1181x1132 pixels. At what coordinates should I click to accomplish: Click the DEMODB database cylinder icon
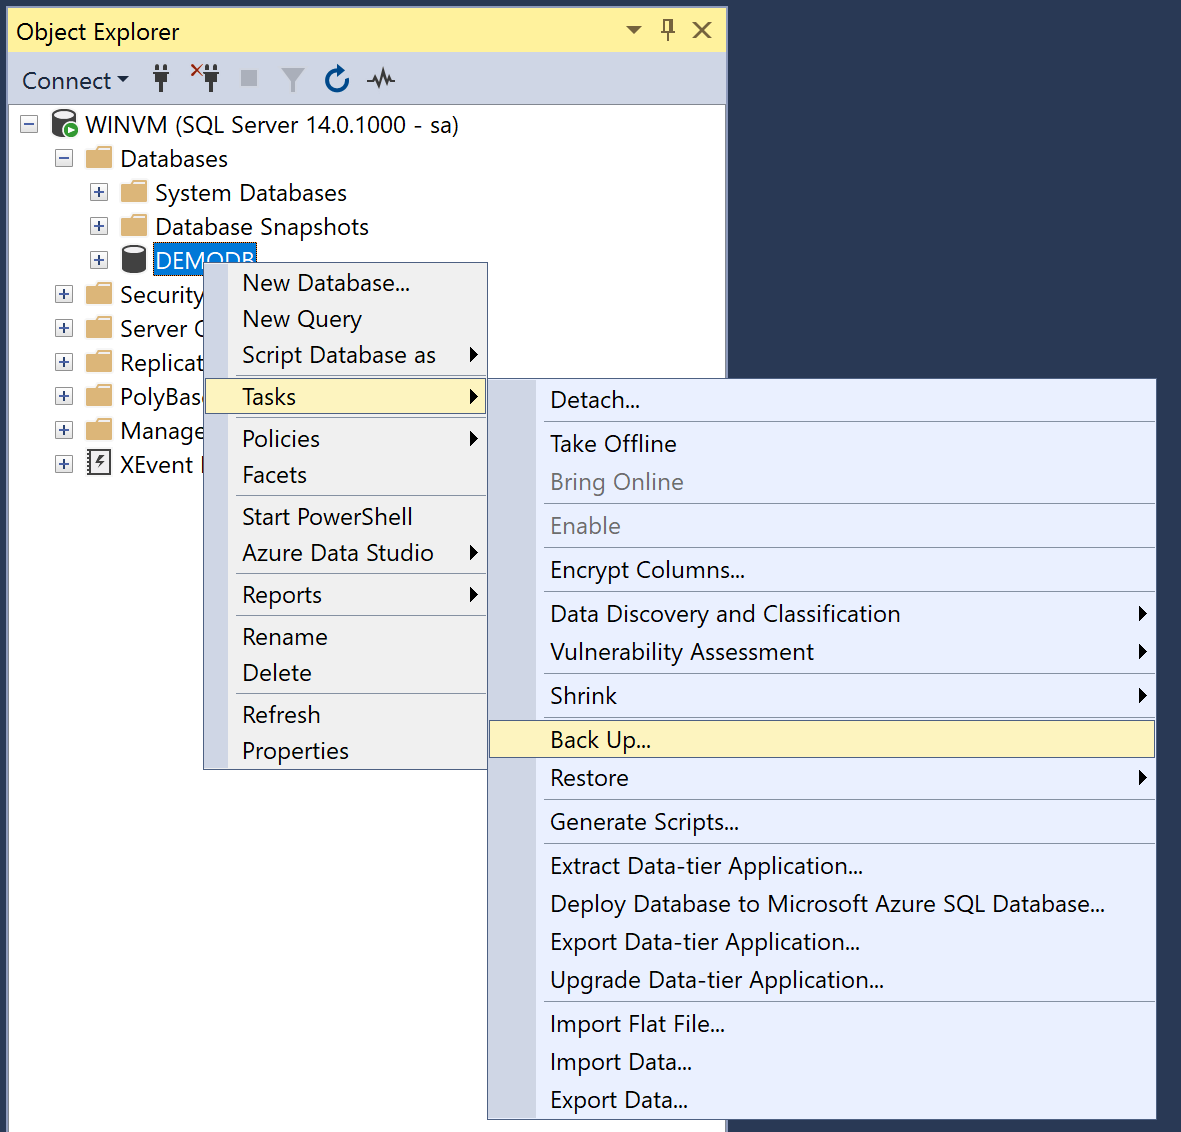point(134,258)
